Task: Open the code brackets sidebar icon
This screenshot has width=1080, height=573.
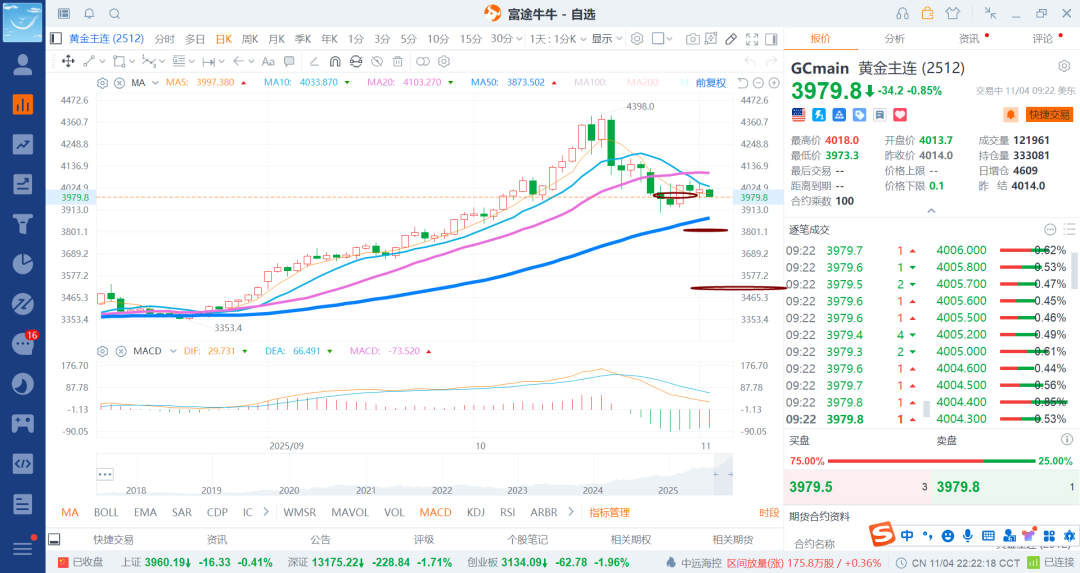Action: click(x=23, y=463)
